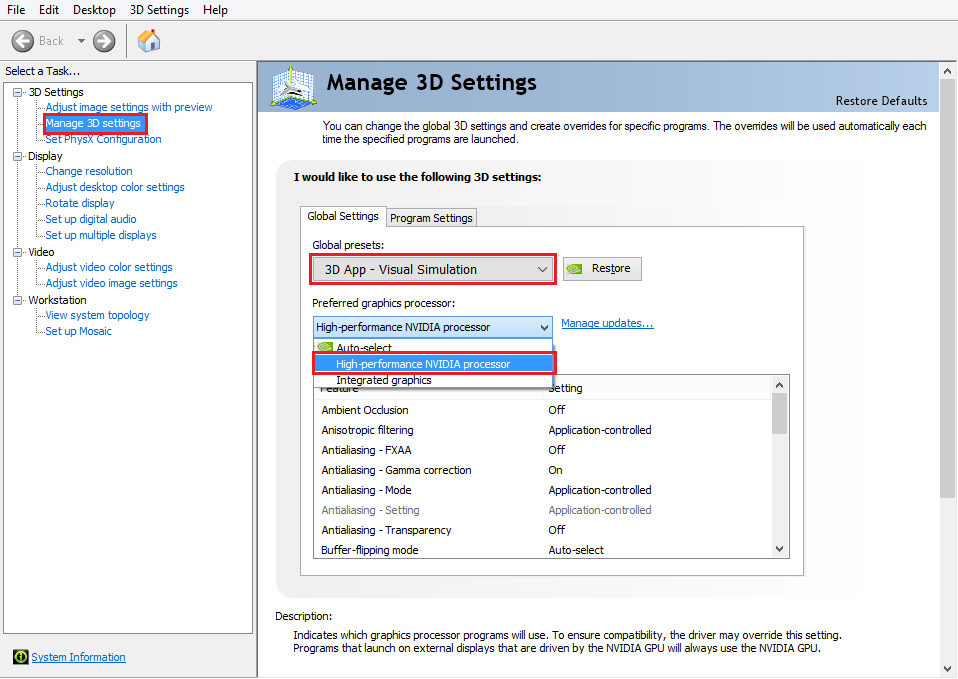
Task: Click the System Information icon
Action: [20, 657]
